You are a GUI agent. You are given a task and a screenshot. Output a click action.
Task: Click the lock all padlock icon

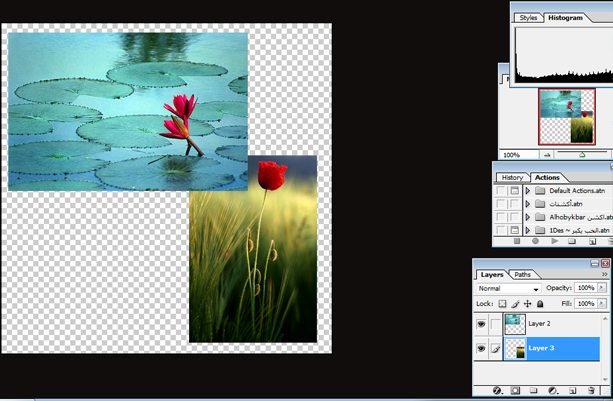coord(540,303)
